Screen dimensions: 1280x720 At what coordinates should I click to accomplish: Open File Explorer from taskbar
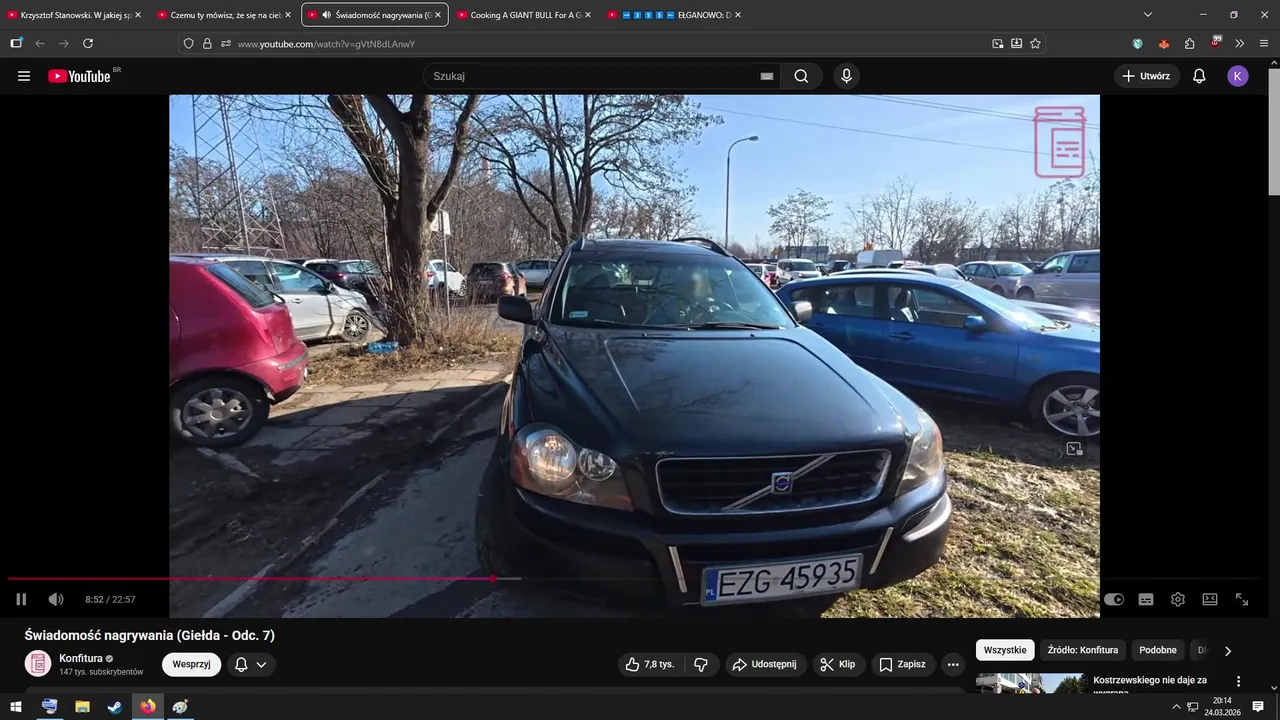click(x=82, y=707)
